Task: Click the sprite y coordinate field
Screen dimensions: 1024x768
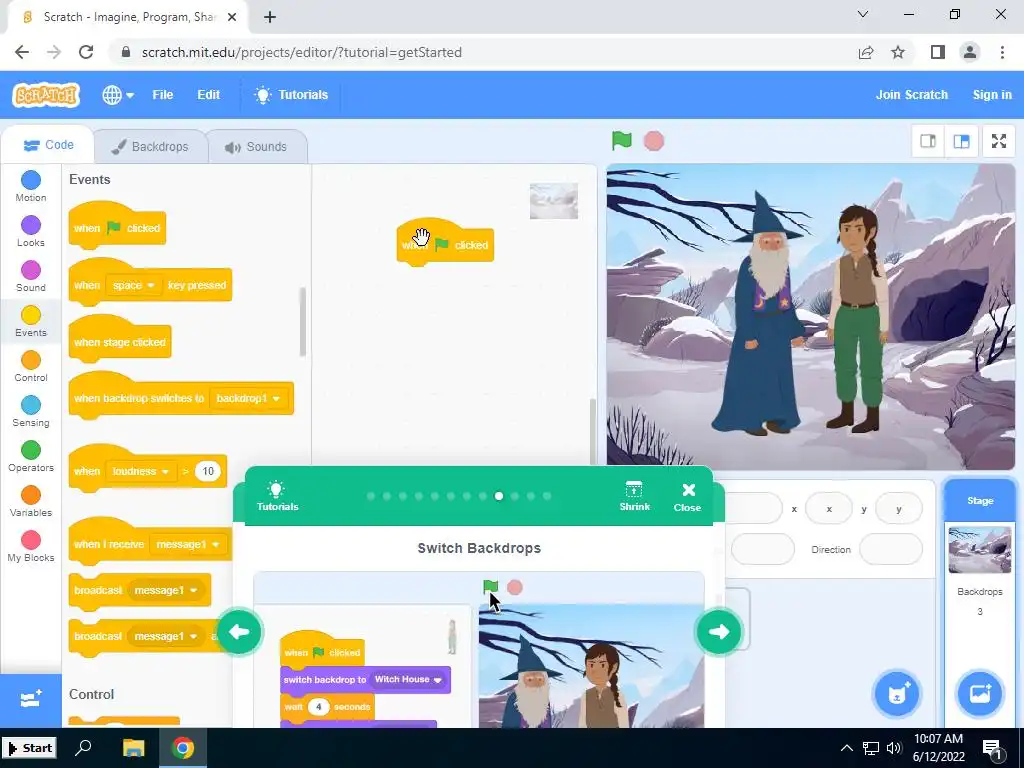Action: [x=899, y=509]
